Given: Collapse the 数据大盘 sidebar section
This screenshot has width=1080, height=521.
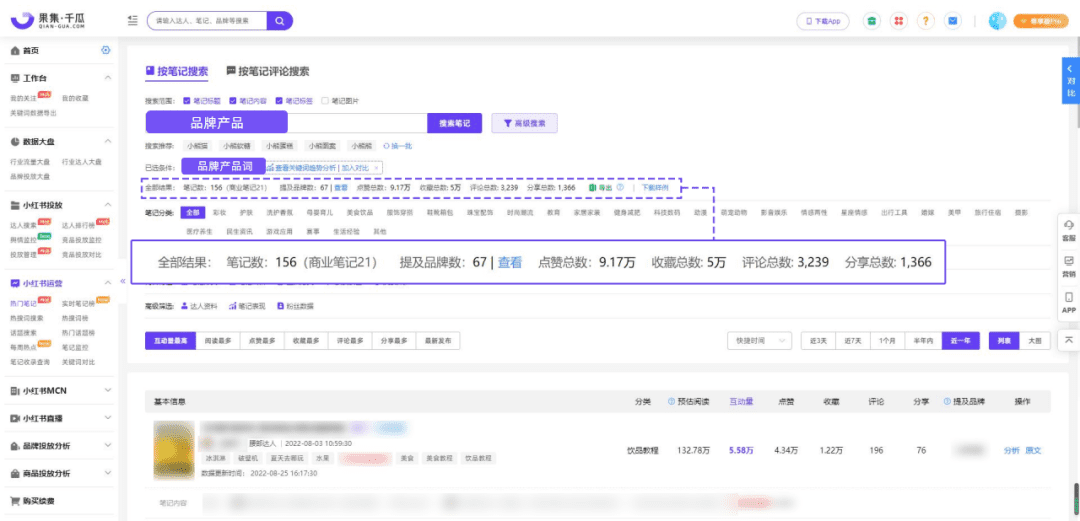Looking at the screenshot, I should click(x=107, y=141).
